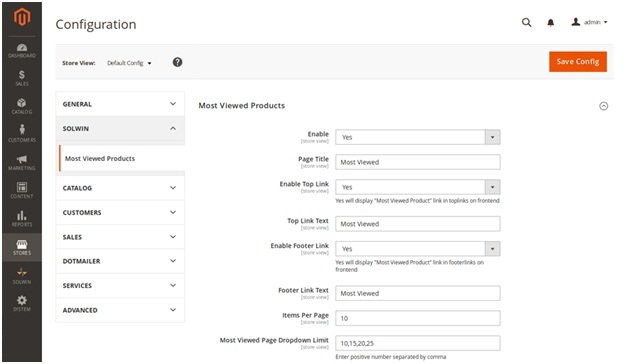Image resolution: width=628 pixels, height=364 pixels.
Task: Open the Enable Footer Link dropdown
Action: pyautogui.click(x=418, y=249)
